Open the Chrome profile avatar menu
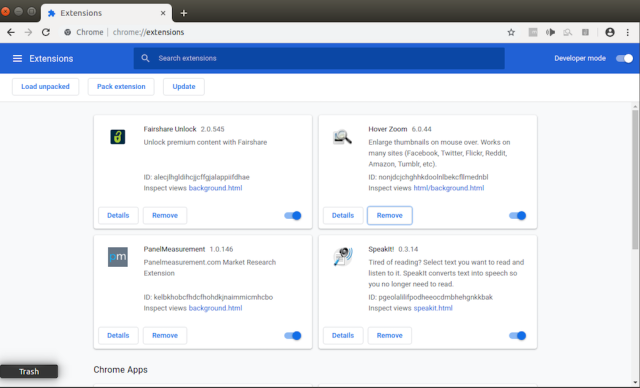Image resolution: width=640 pixels, height=388 pixels. tap(610, 32)
